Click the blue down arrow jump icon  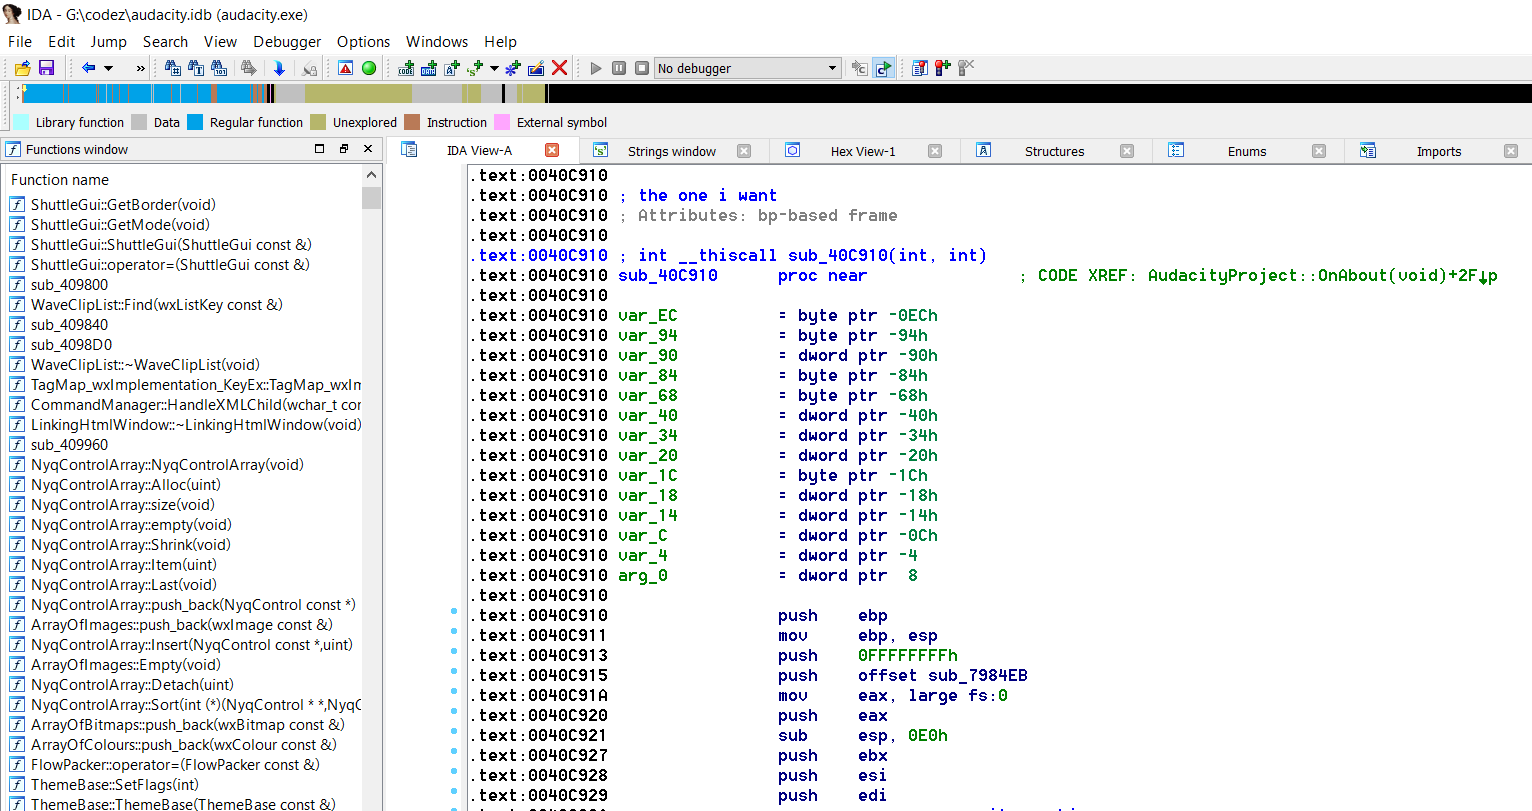(x=279, y=68)
